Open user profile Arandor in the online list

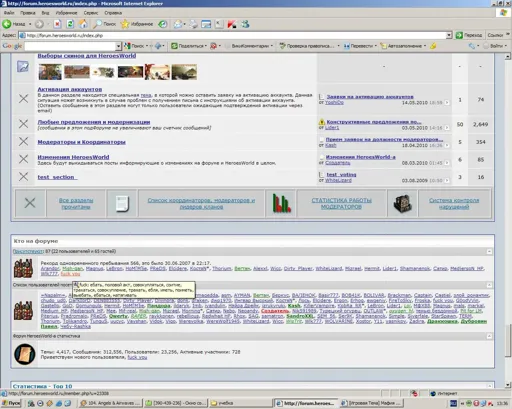click(x=50, y=268)
